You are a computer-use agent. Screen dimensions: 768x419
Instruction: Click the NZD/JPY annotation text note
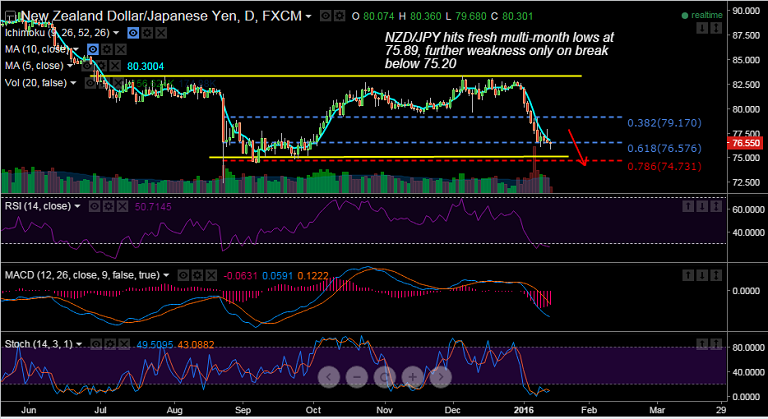click(x=499, y=50)
